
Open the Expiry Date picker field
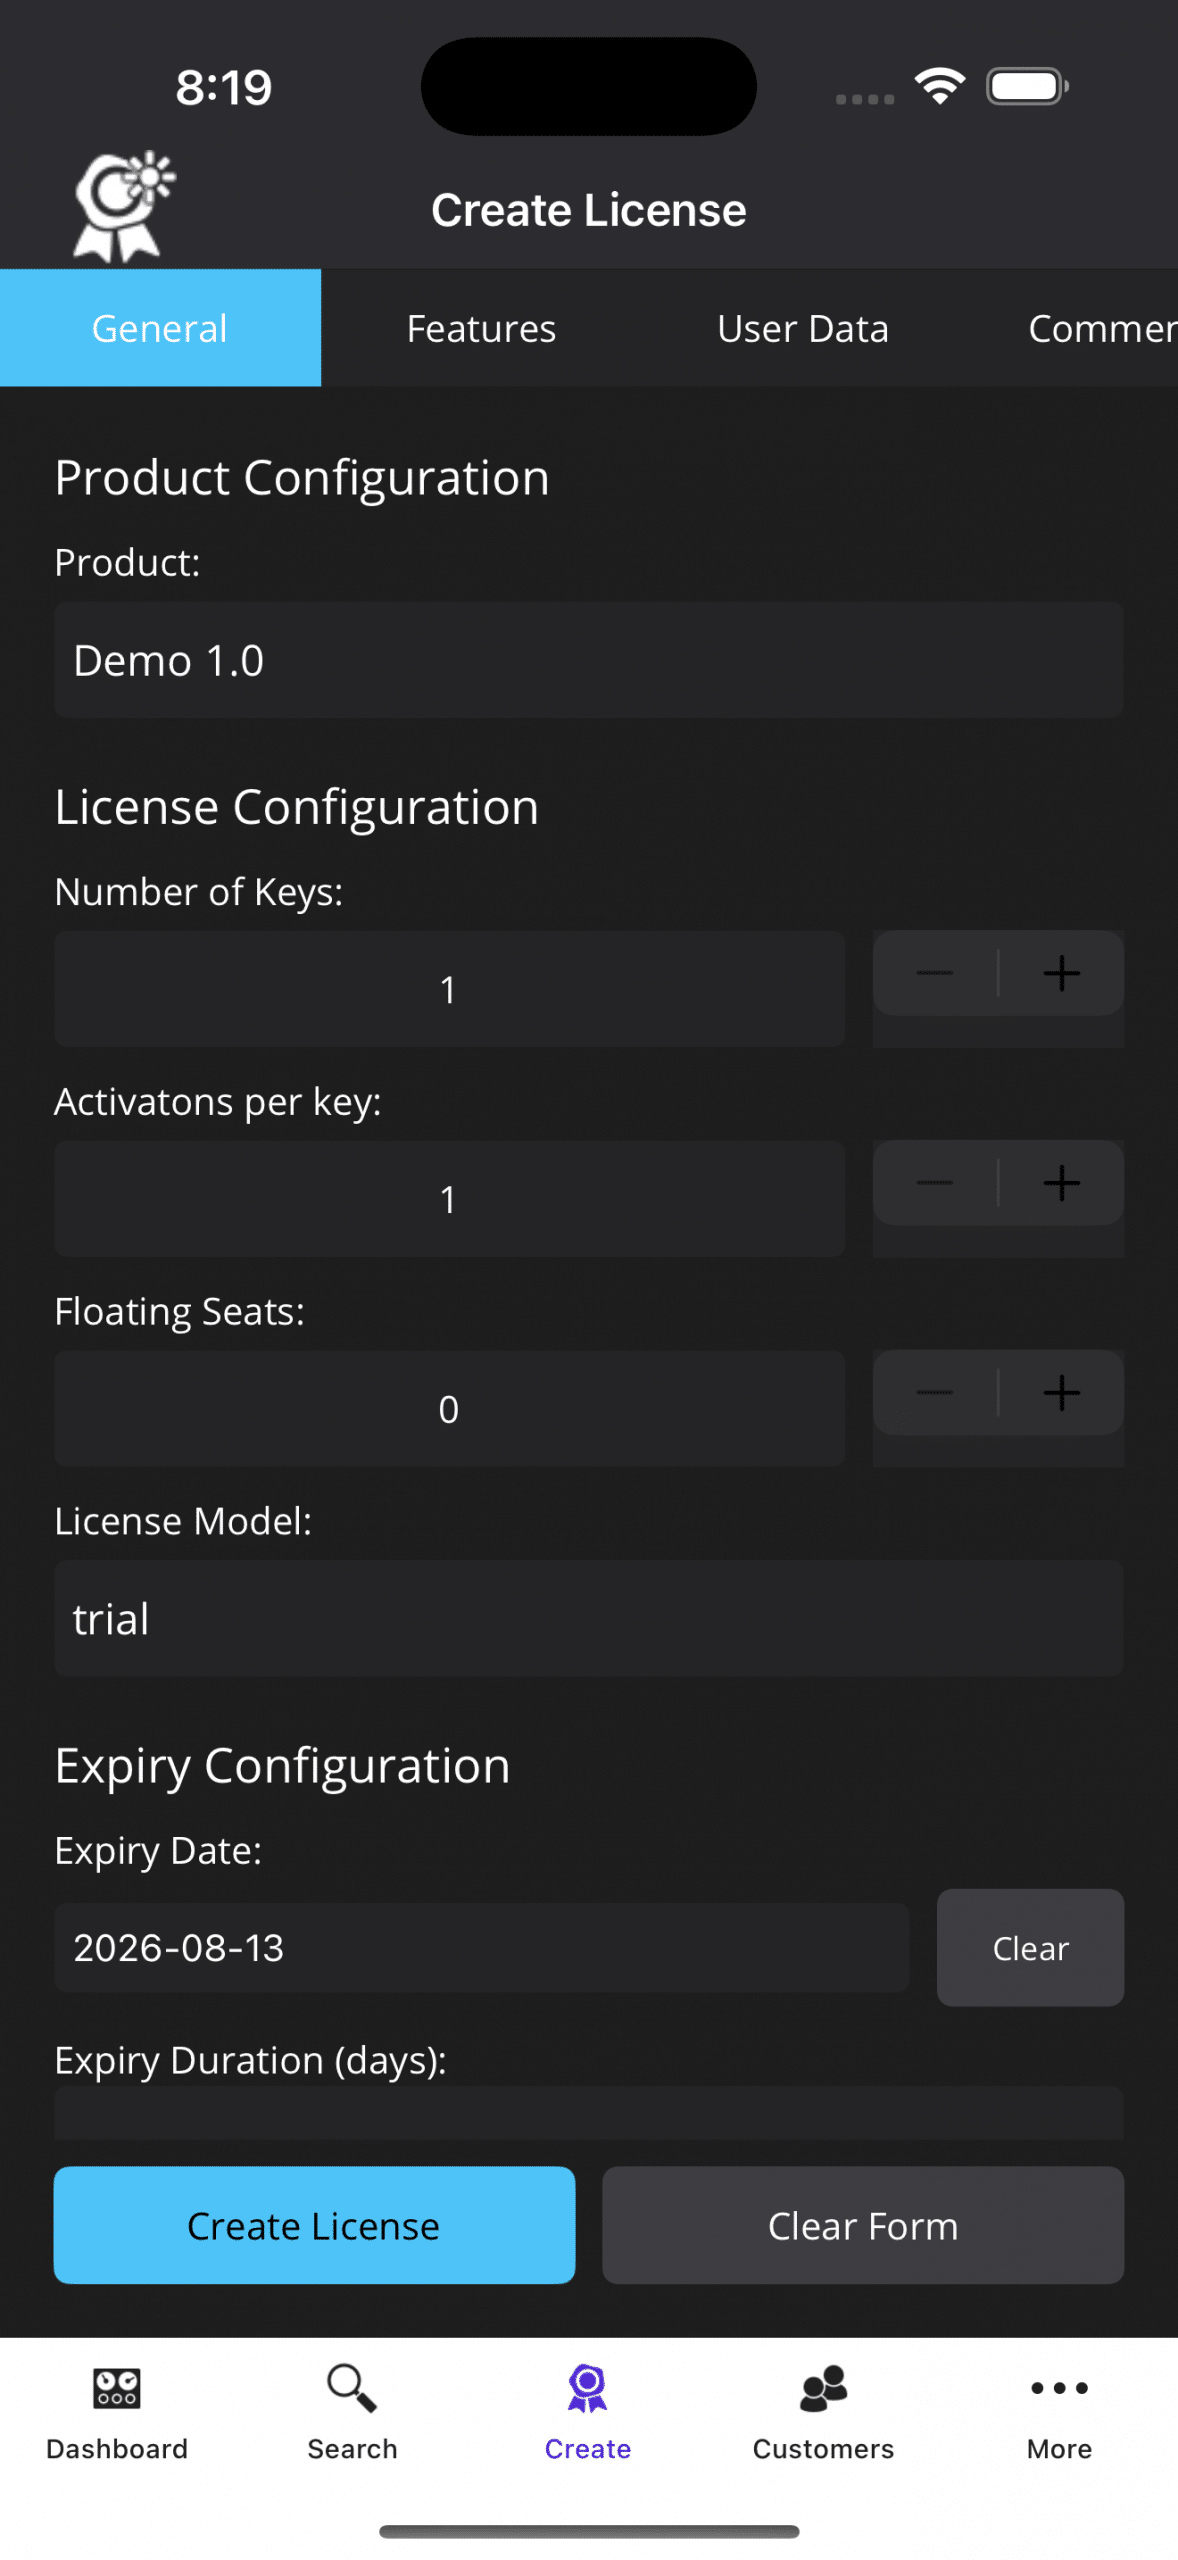tap(481, 1948)
